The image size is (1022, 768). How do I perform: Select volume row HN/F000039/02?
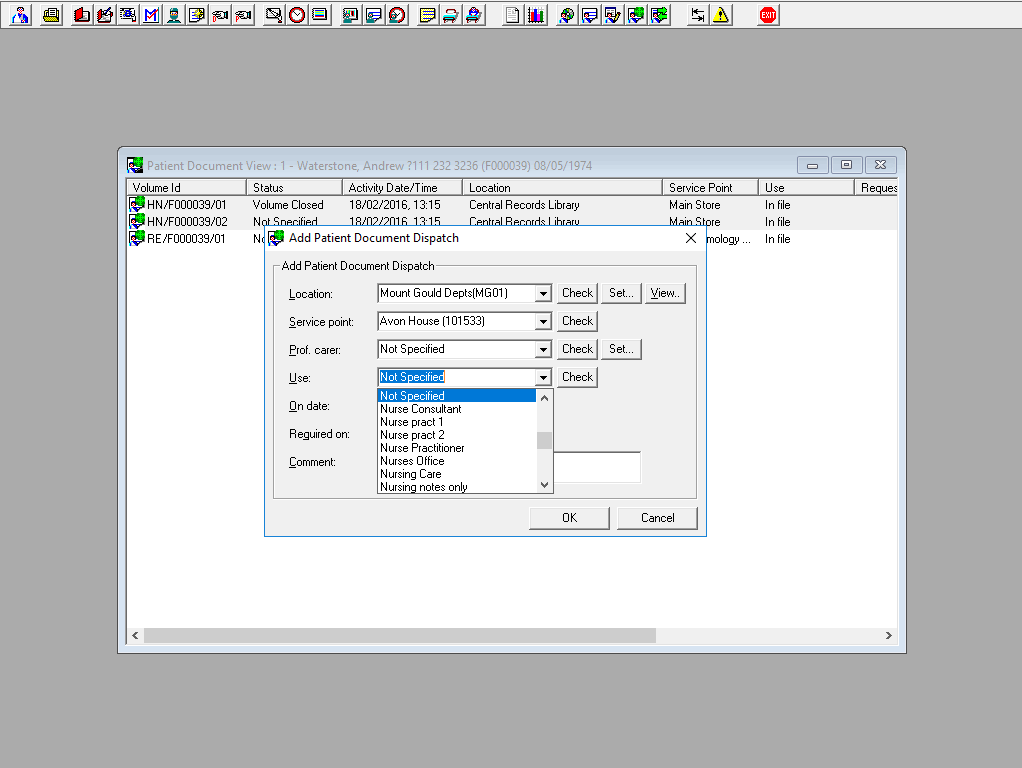click(512, 222)
